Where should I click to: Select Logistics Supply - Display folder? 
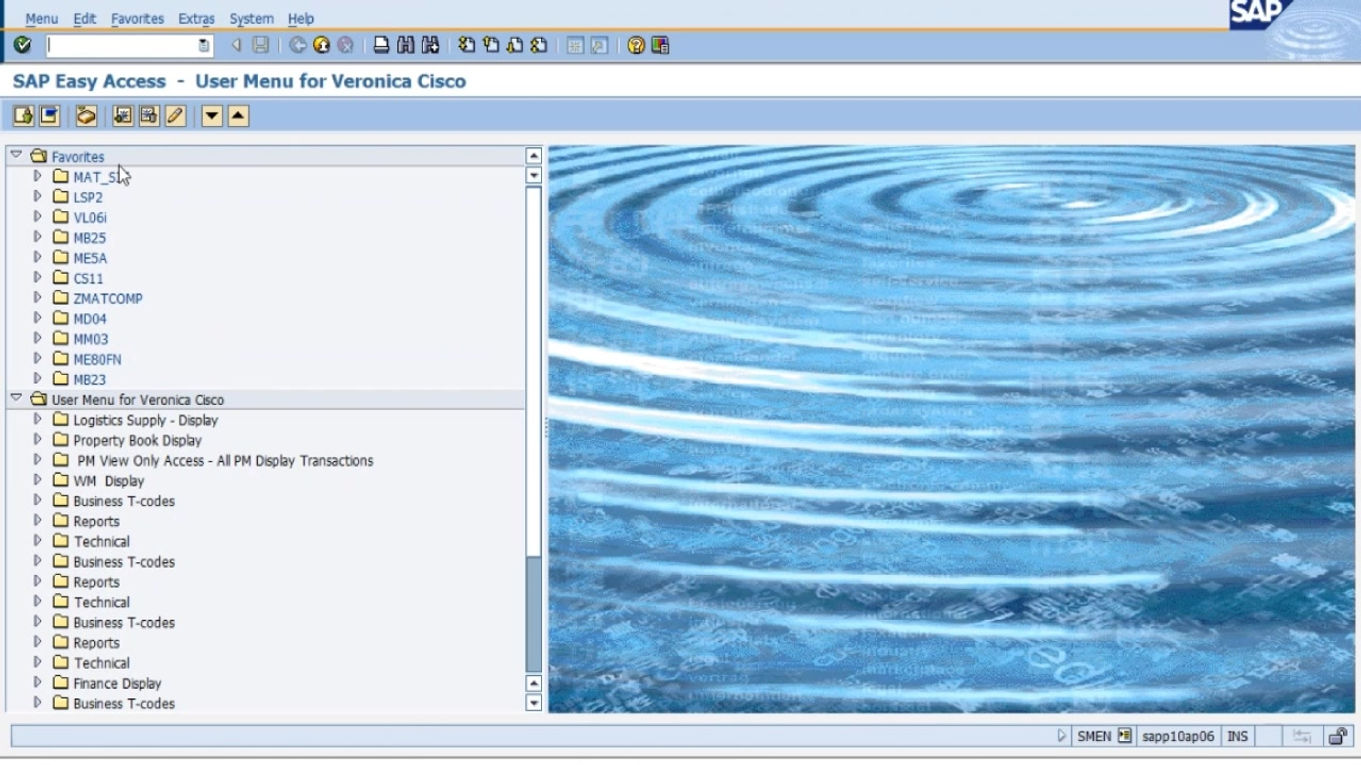tap(145, 420)
